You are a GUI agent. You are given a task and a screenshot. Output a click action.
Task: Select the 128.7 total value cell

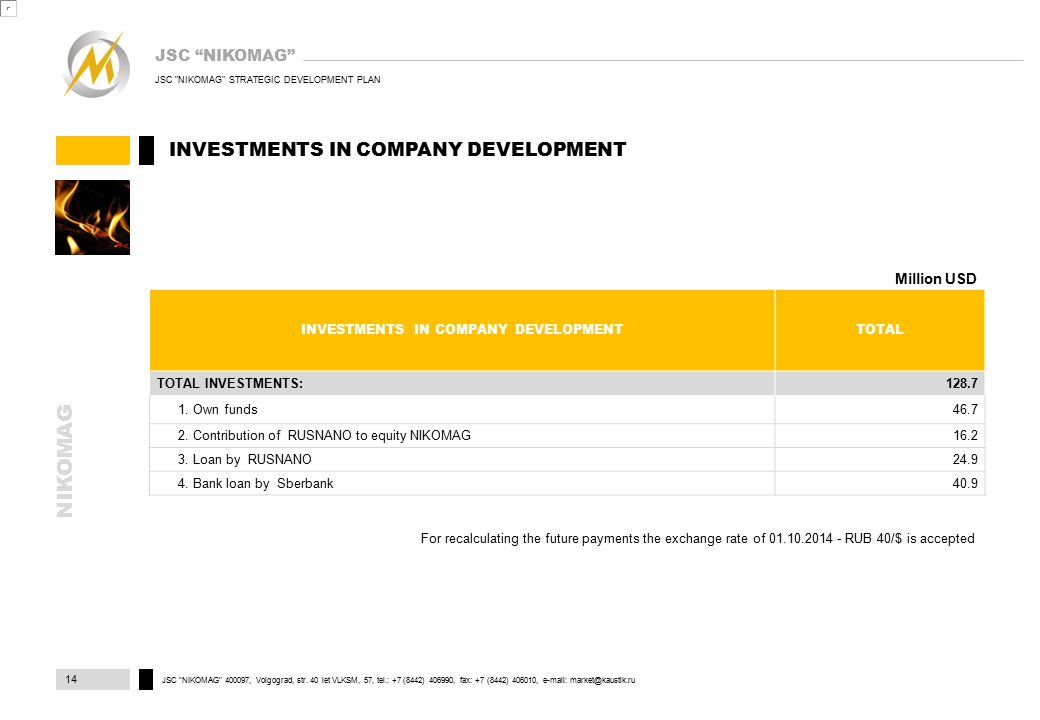click(879, 383)
